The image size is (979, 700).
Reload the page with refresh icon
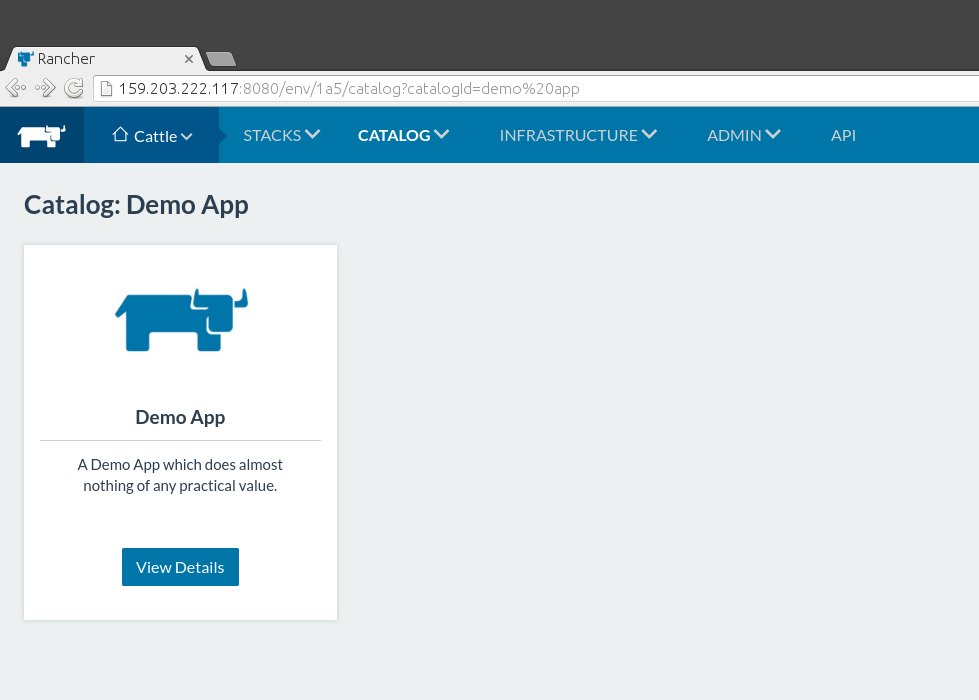[74, 88]
